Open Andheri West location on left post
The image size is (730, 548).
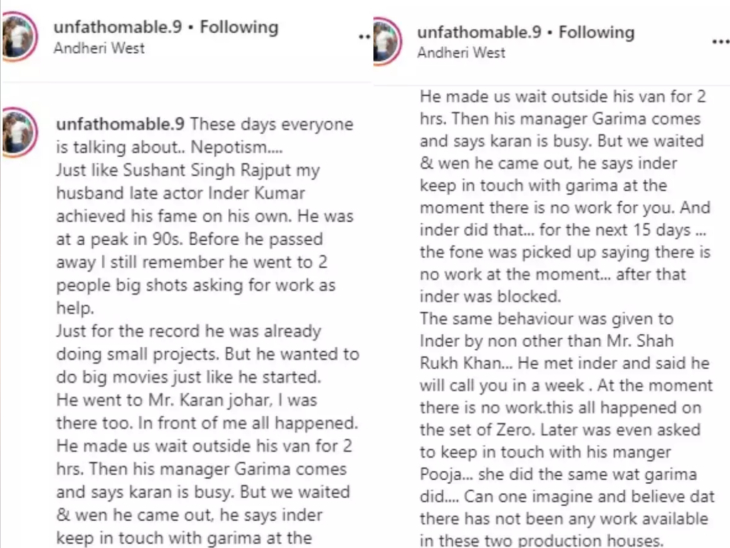pos(99,48)
